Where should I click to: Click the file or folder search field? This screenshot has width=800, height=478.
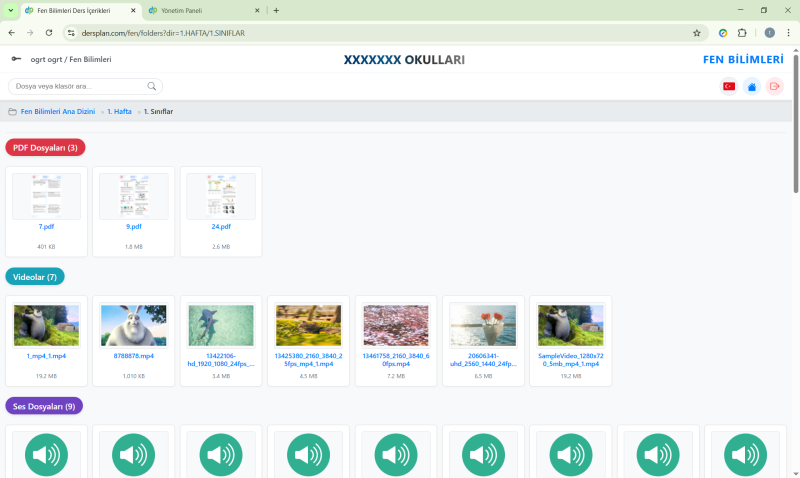tap(78, 87)
